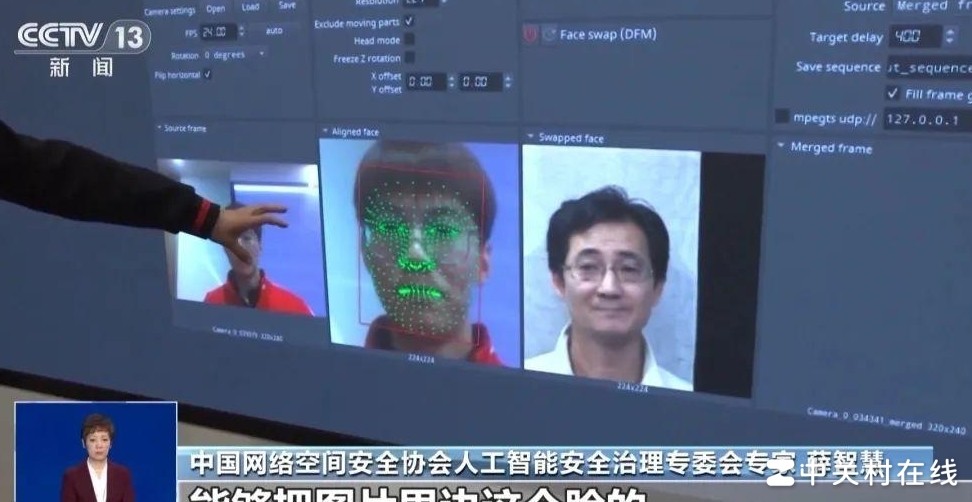Click the reset icon beside Face swap (DFM)

pos(548,34)
